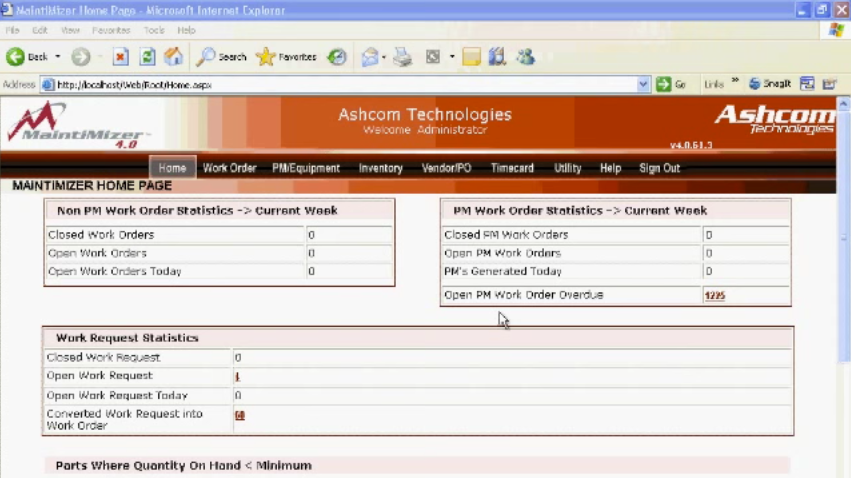Open the File menu
The height and width of the screenshot is (478, 851).
(x=12, y=30)
